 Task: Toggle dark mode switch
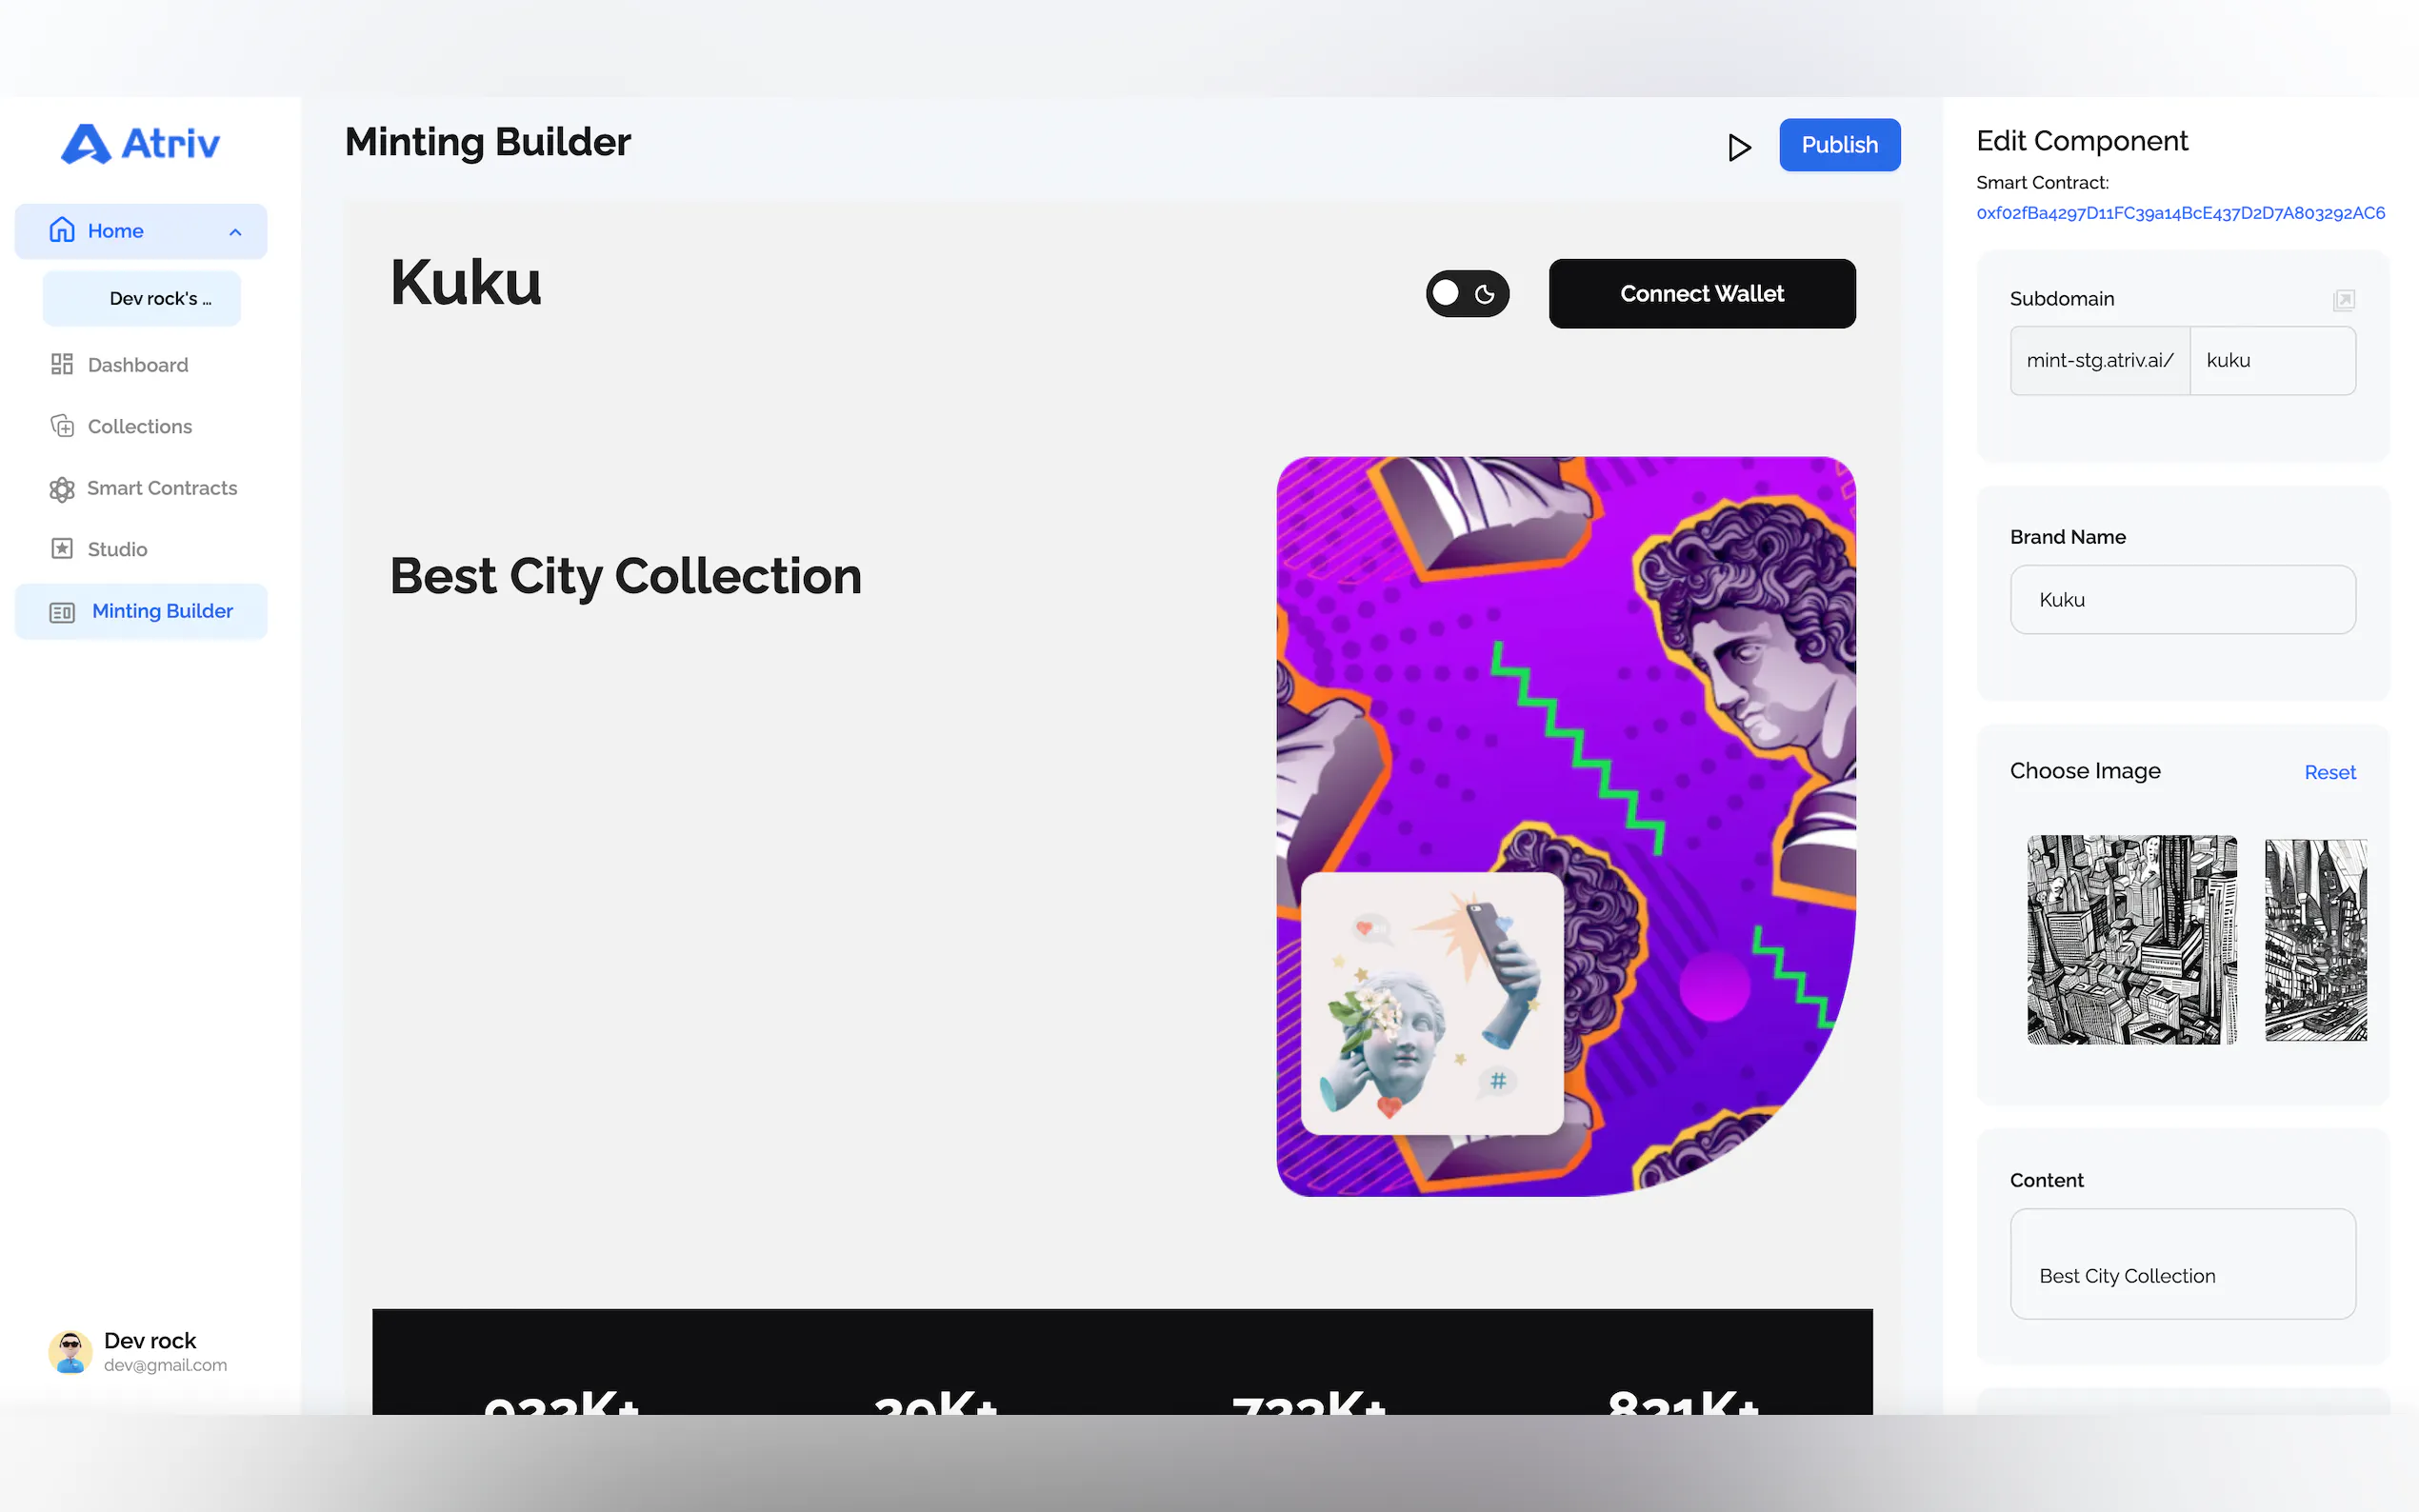pyautogui.click(x=1467, y=294)
